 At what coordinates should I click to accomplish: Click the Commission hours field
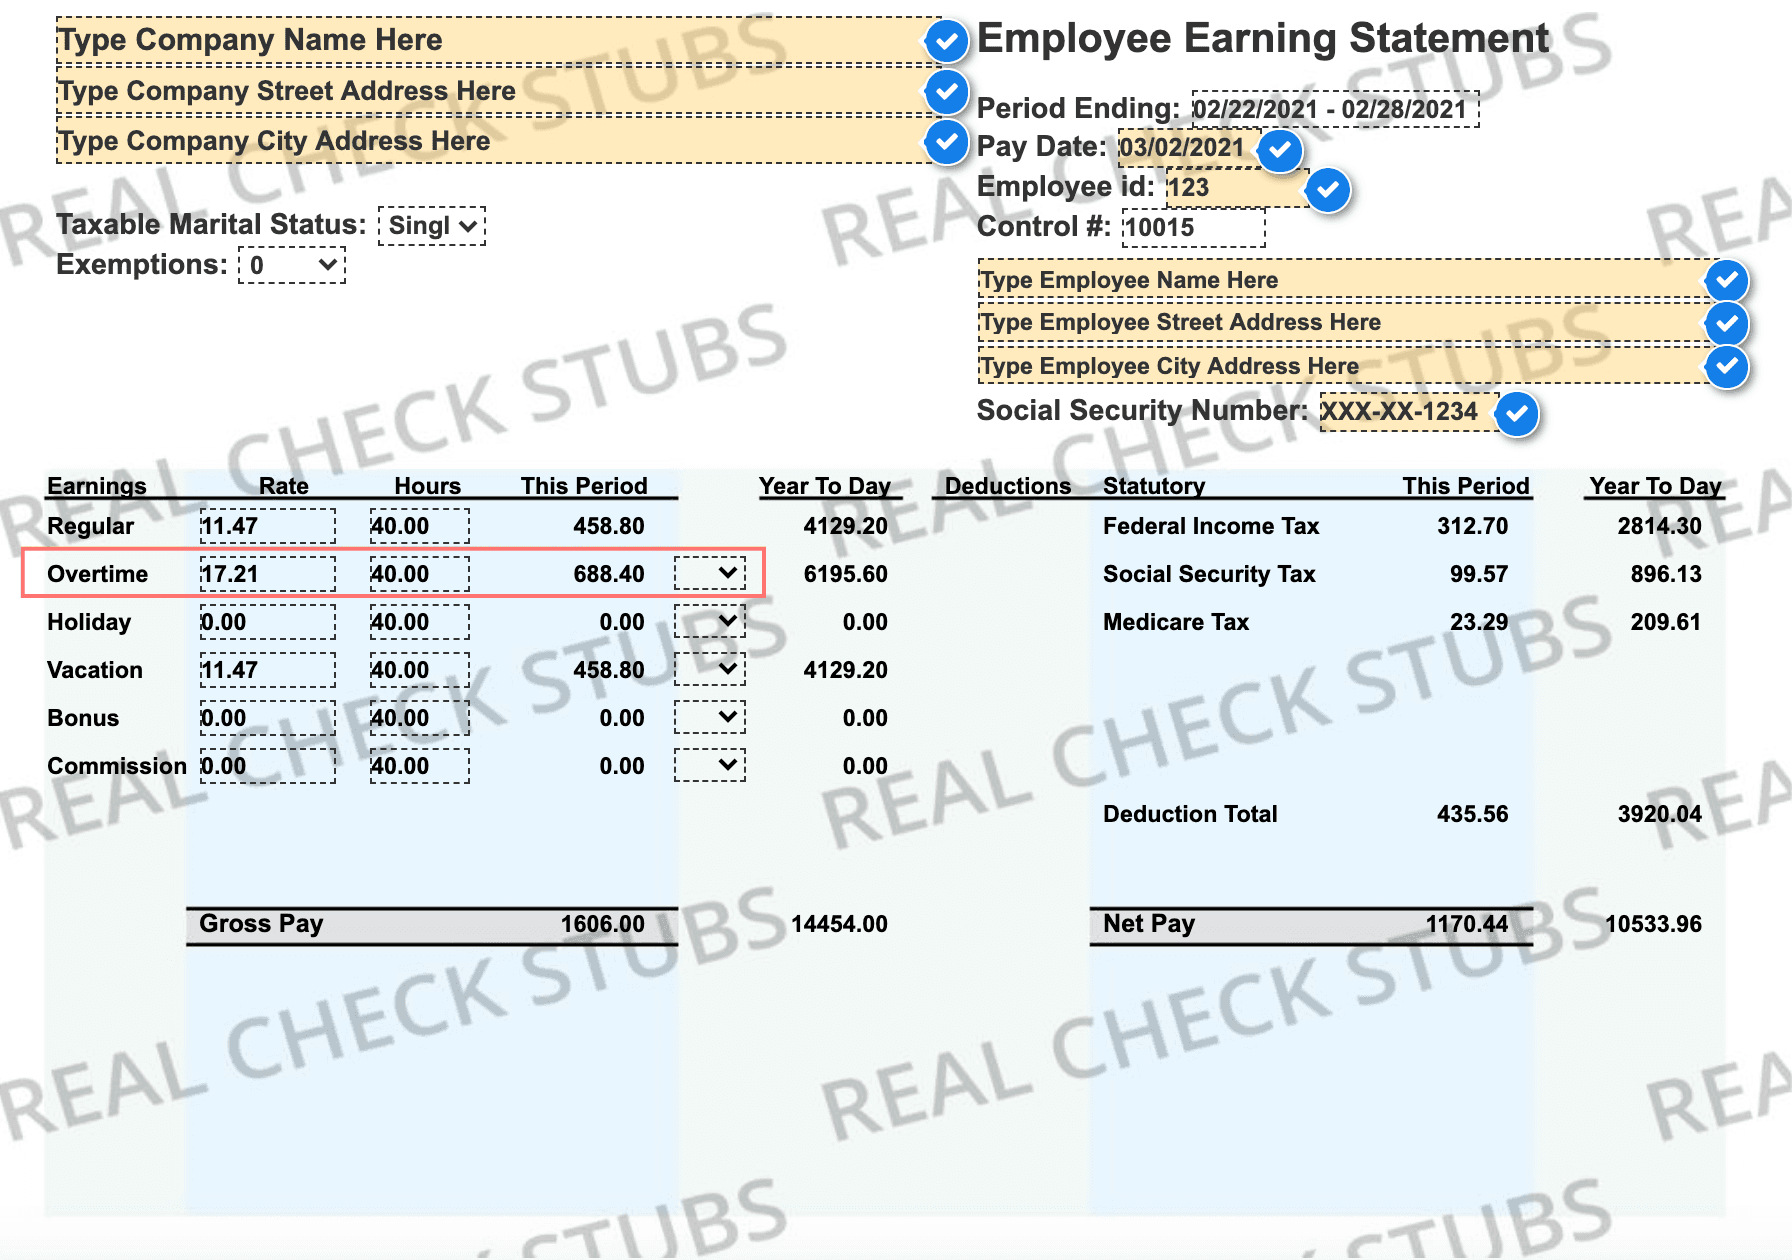click(420, 766)
